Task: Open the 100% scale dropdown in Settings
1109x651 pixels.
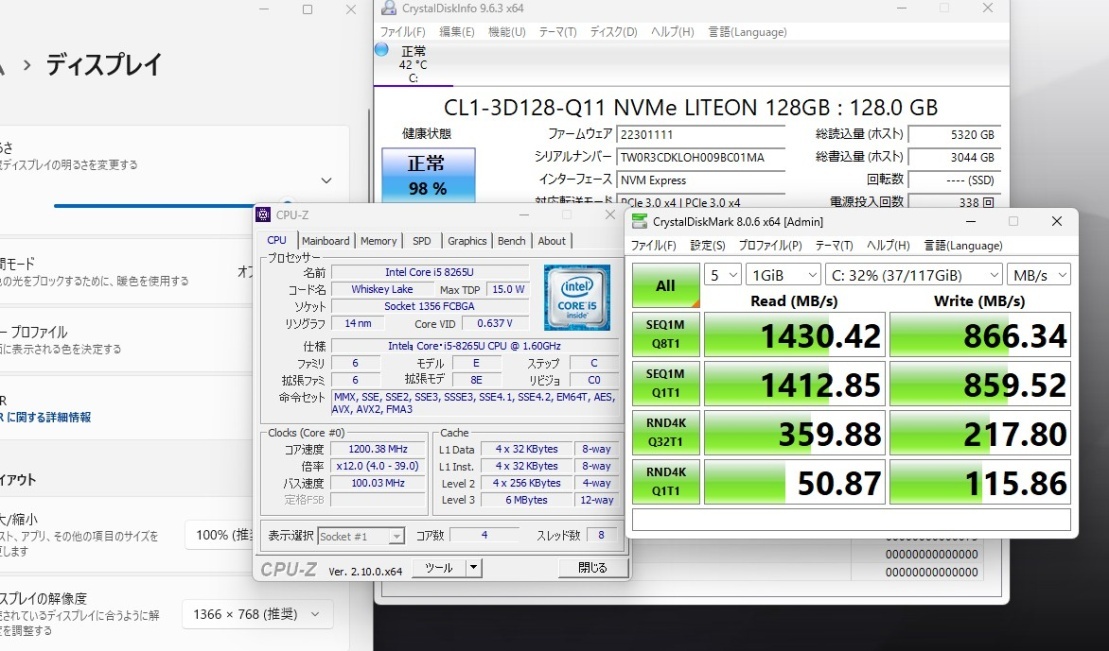Action: [219, 535]
